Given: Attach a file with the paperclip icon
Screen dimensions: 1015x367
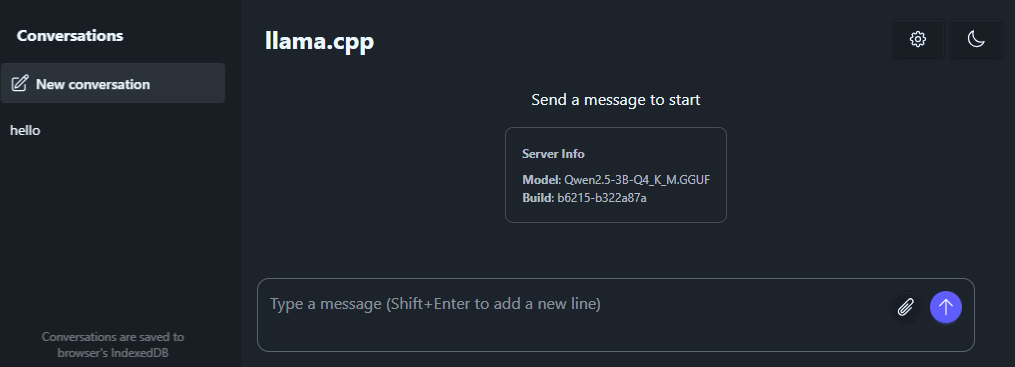Looking at the screenshot, I should (x=906, y=307).
